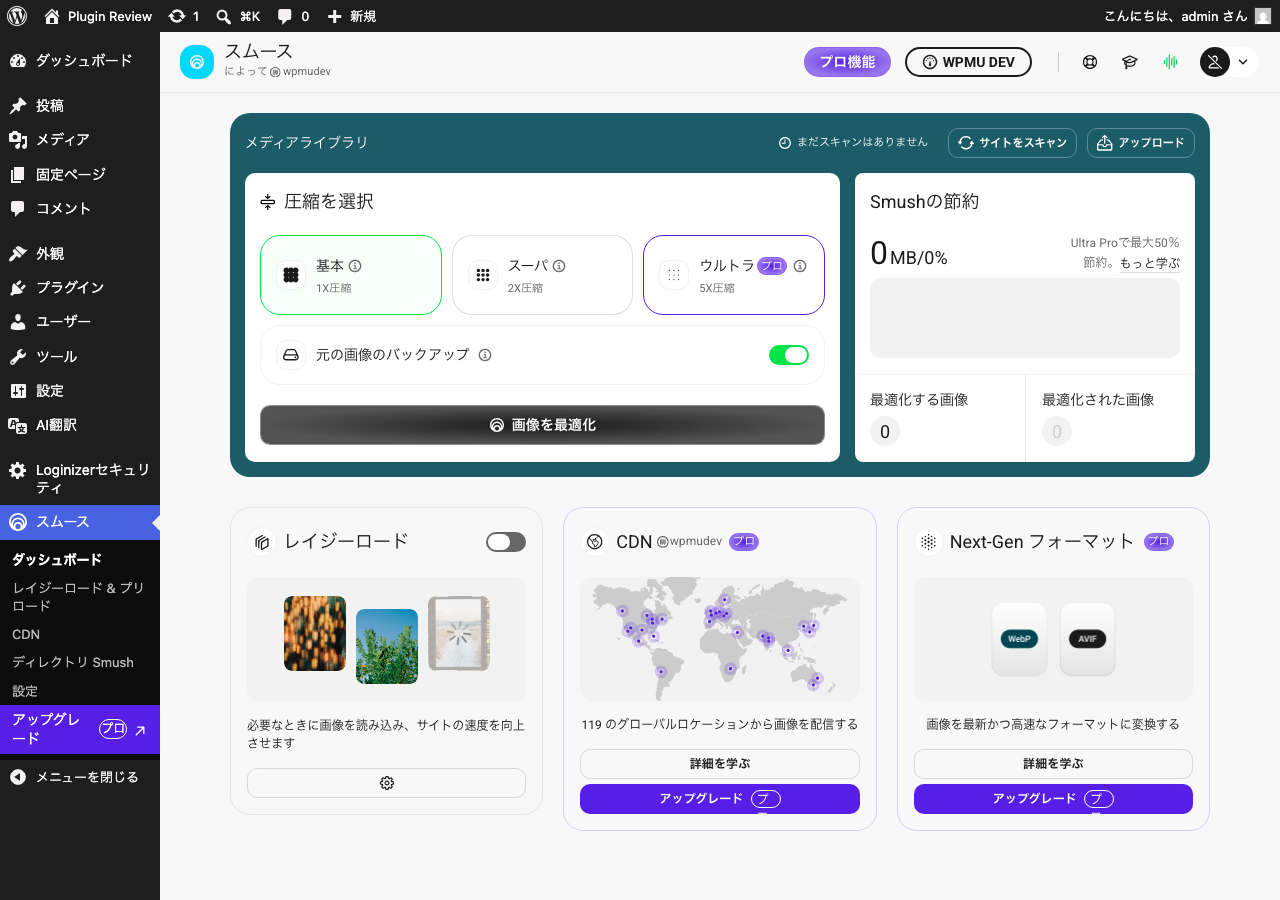Image resolution: width=1280 pixels, height=900 pixels.
Task: Click アップグレード in Next-Gen card
Action: pyautogui.click(x=1053, y=799)
